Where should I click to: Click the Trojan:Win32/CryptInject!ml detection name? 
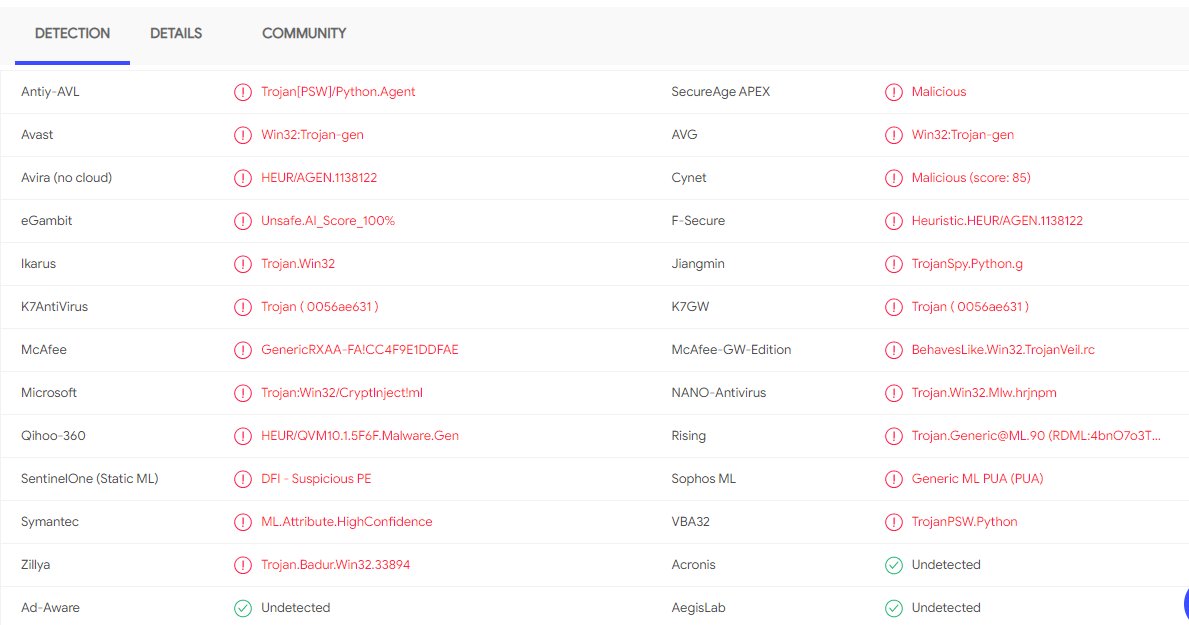click(x=342, y=393)
